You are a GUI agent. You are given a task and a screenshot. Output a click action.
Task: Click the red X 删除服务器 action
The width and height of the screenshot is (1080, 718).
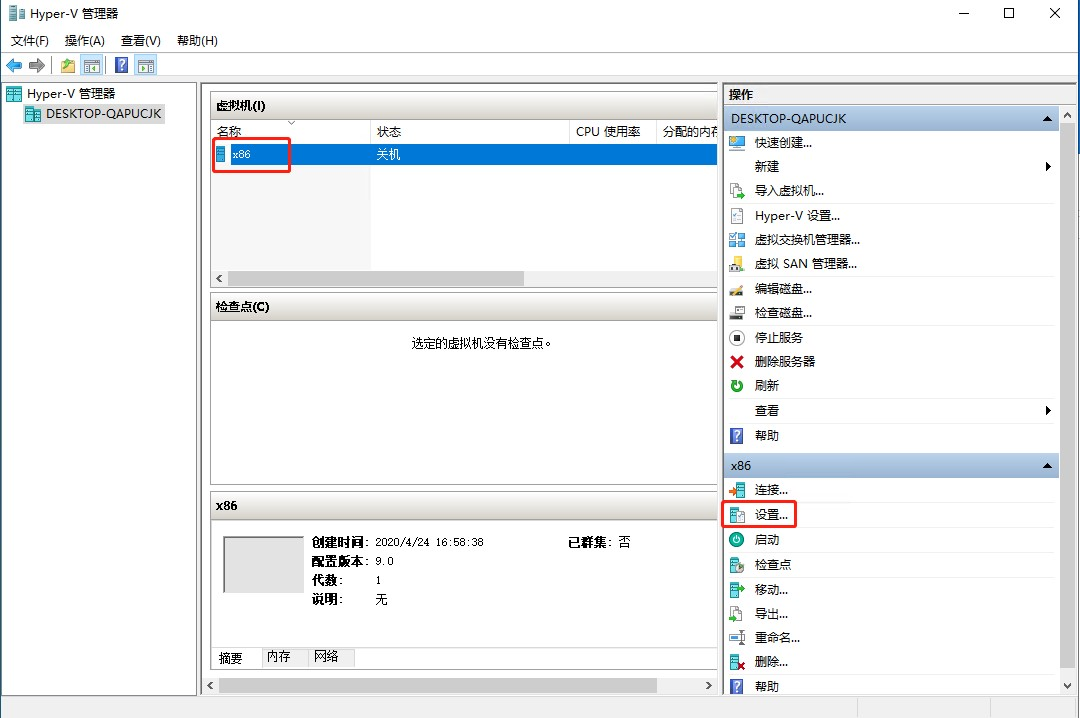click(x=737, y=362)
